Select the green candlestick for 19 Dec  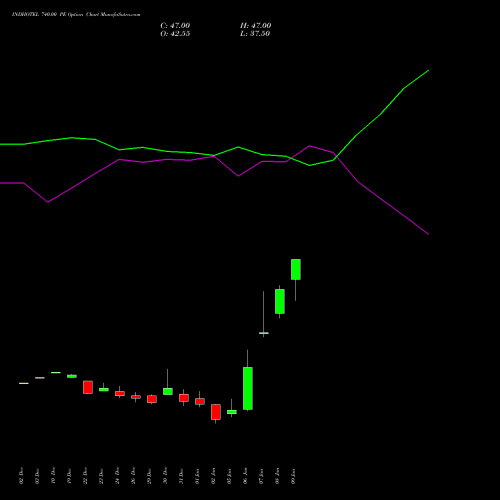72,376
